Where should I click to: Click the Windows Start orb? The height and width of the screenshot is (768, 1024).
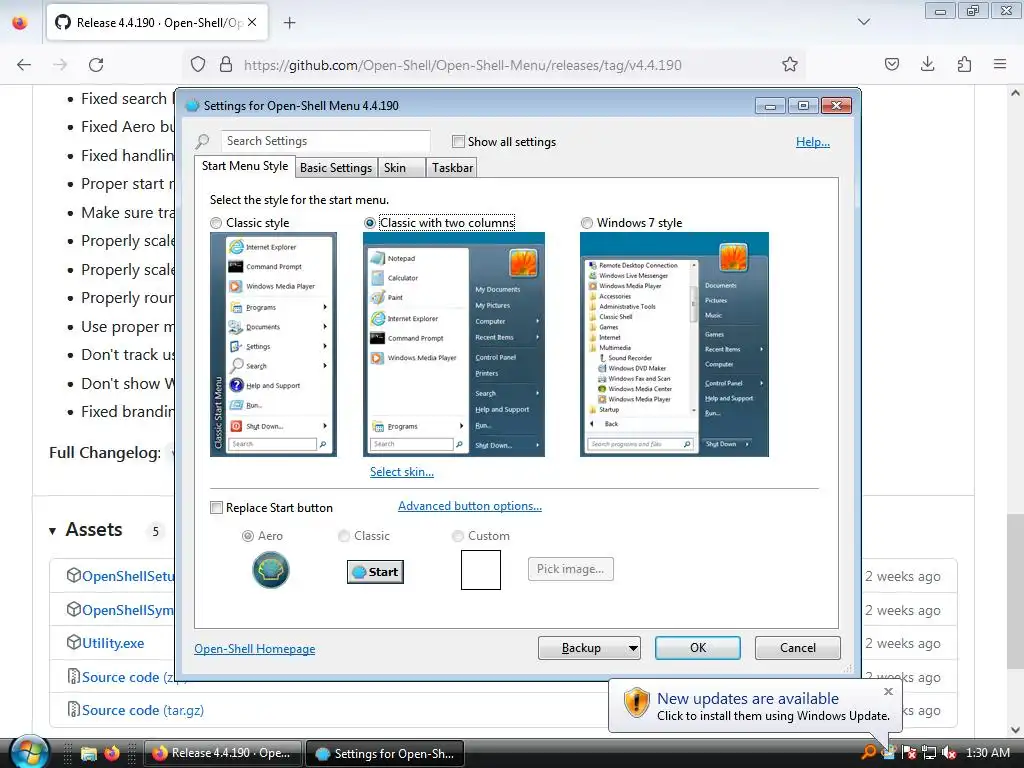[29, 752]
